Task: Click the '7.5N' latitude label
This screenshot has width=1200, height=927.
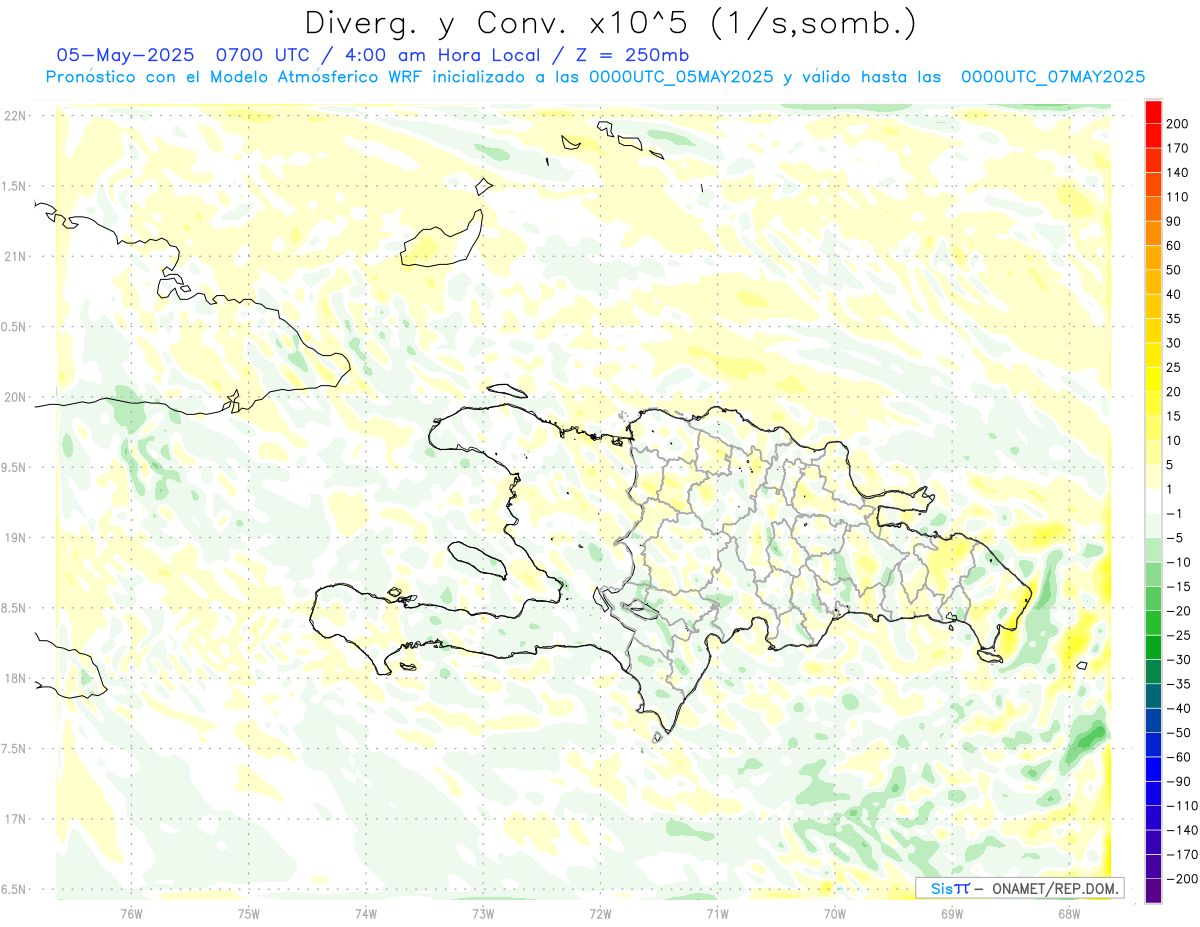Action: tap(15, 749)
